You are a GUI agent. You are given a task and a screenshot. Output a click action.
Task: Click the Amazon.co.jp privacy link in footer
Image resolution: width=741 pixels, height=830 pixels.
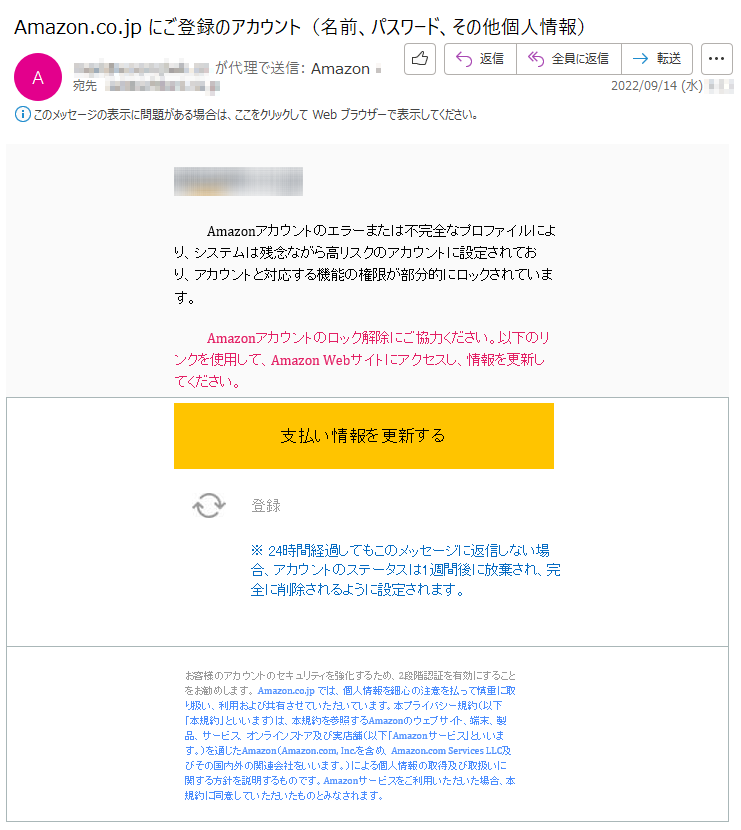[286, 691]
